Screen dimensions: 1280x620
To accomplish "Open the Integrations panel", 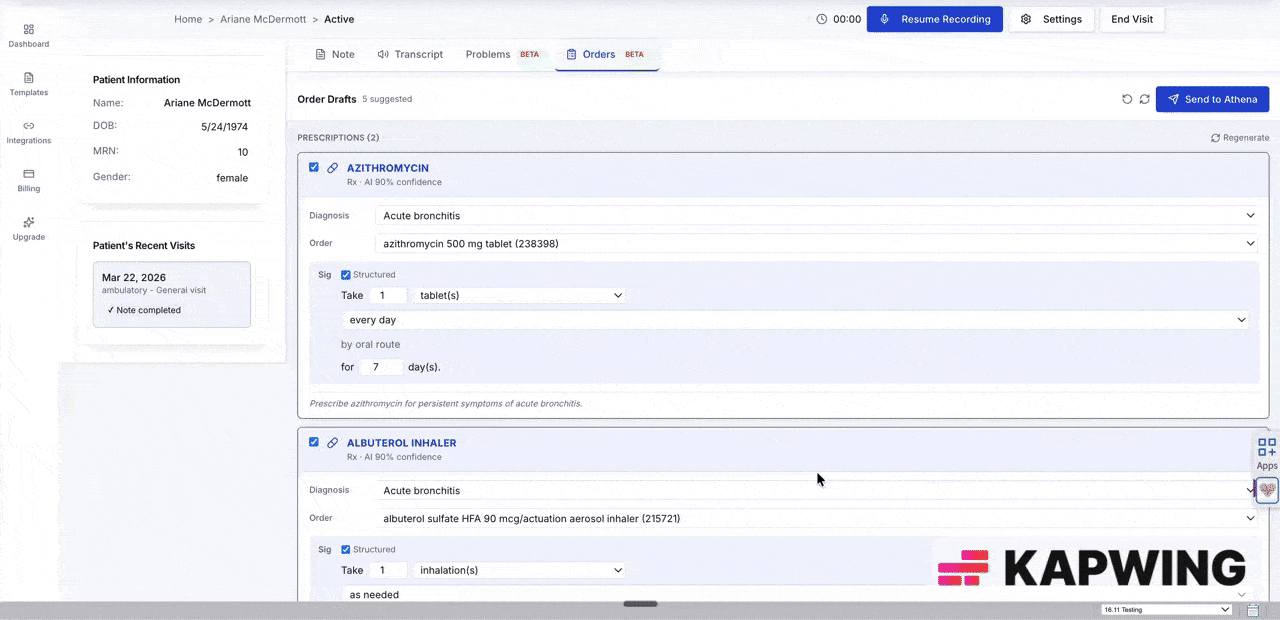I will pos(28,132).
